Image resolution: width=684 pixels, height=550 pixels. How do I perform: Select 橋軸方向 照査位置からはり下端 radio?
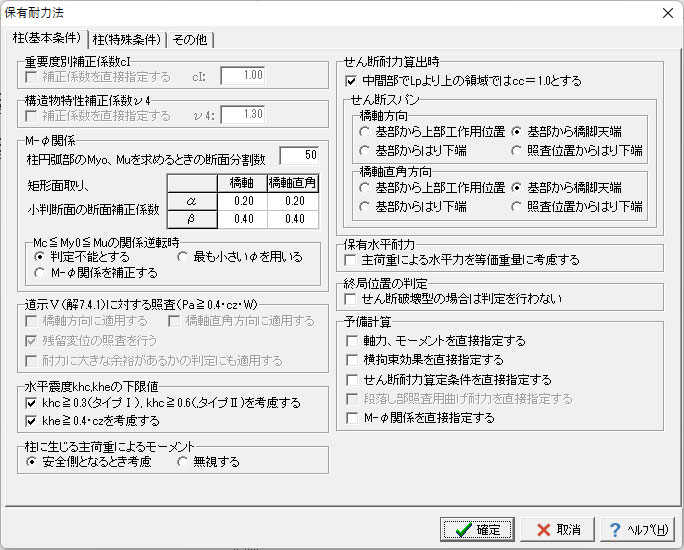pos(577,151)
